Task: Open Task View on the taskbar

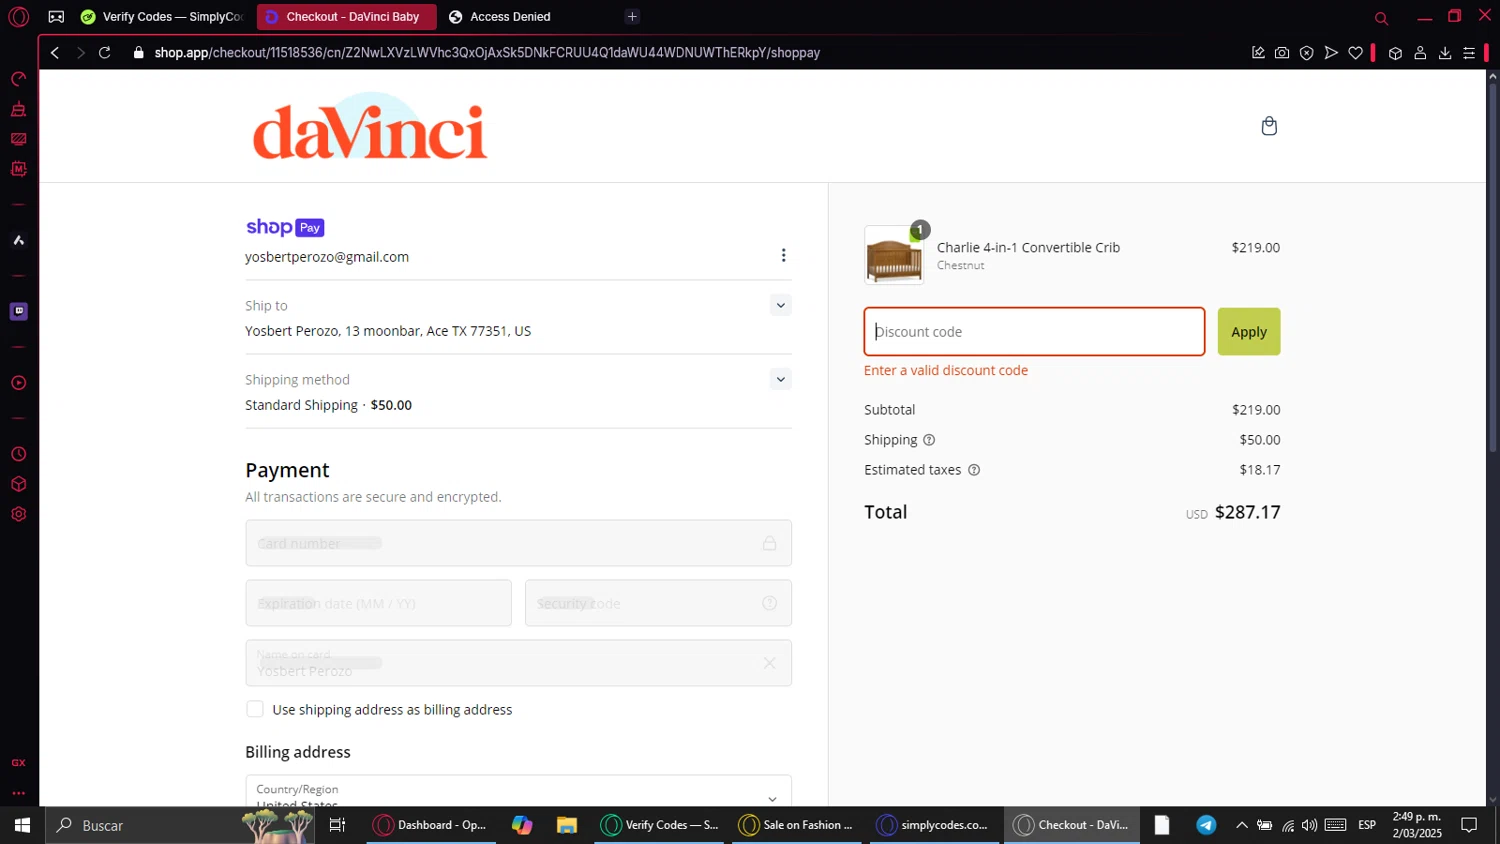Action: click(x=337, y=825)
